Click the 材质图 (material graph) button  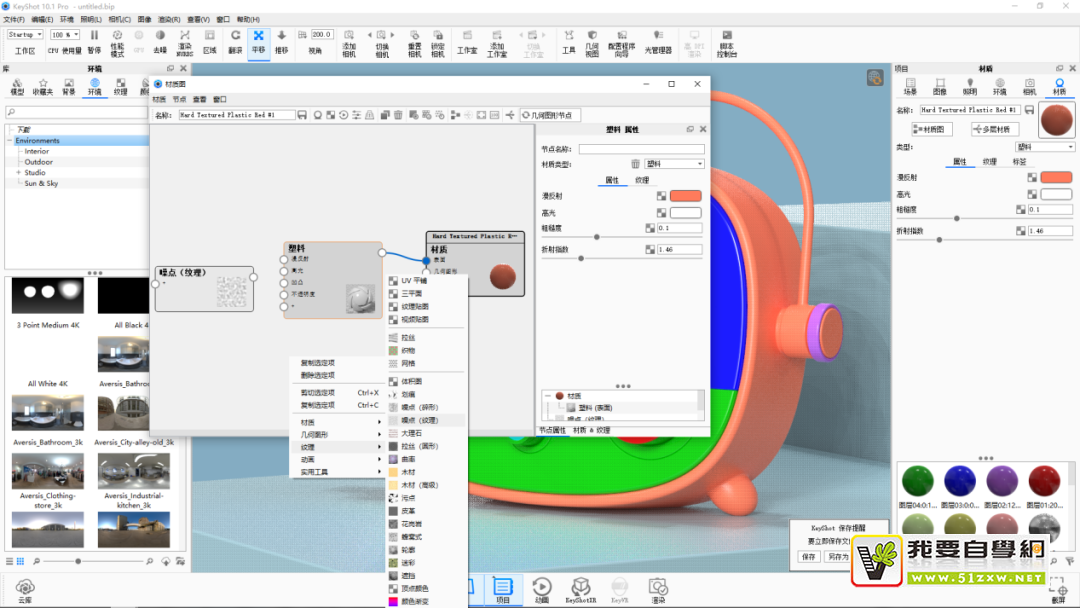click(933, 129)
